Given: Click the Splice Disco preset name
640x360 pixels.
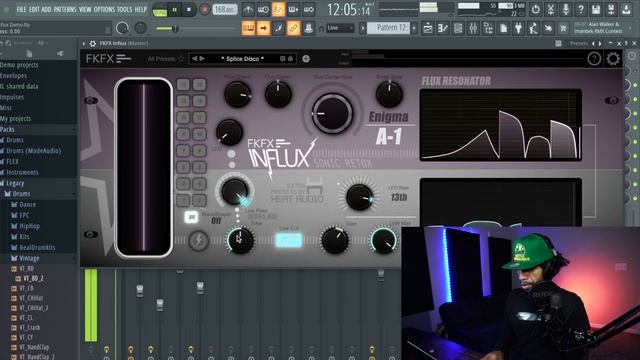Looking at the screenshot, I should pos(242,59).
